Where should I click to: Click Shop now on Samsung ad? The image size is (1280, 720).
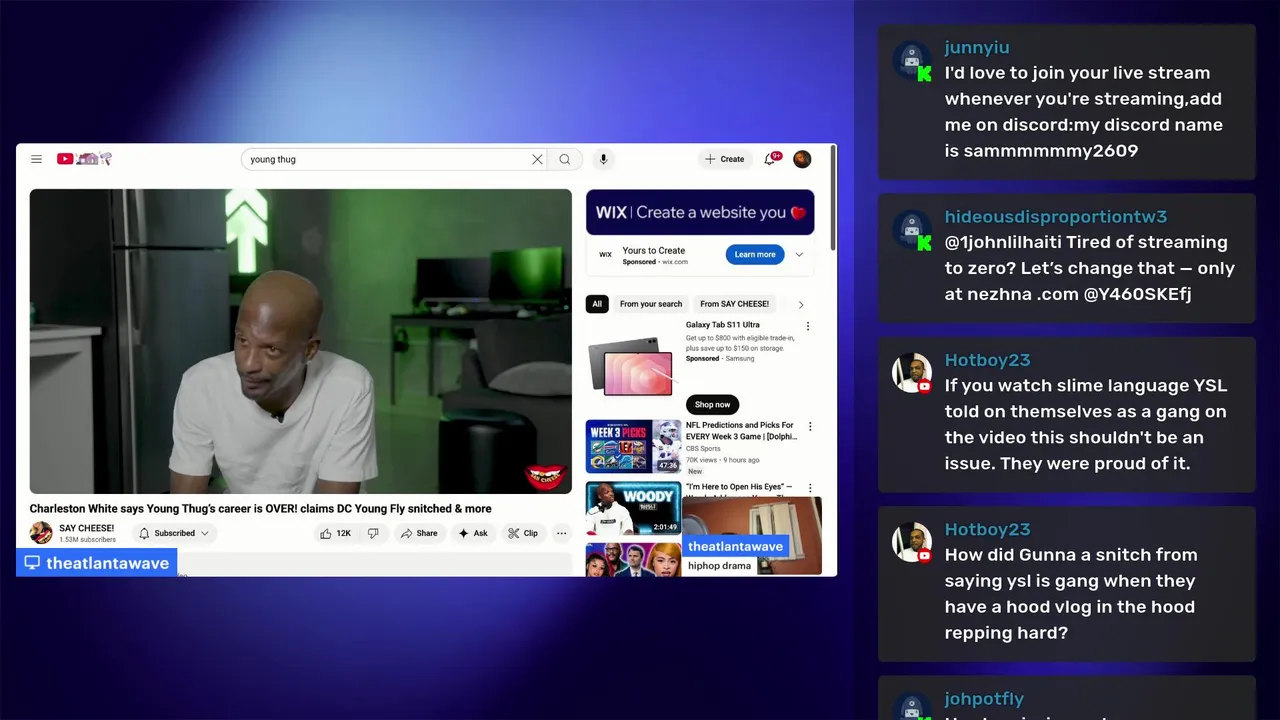pos(713,404)
